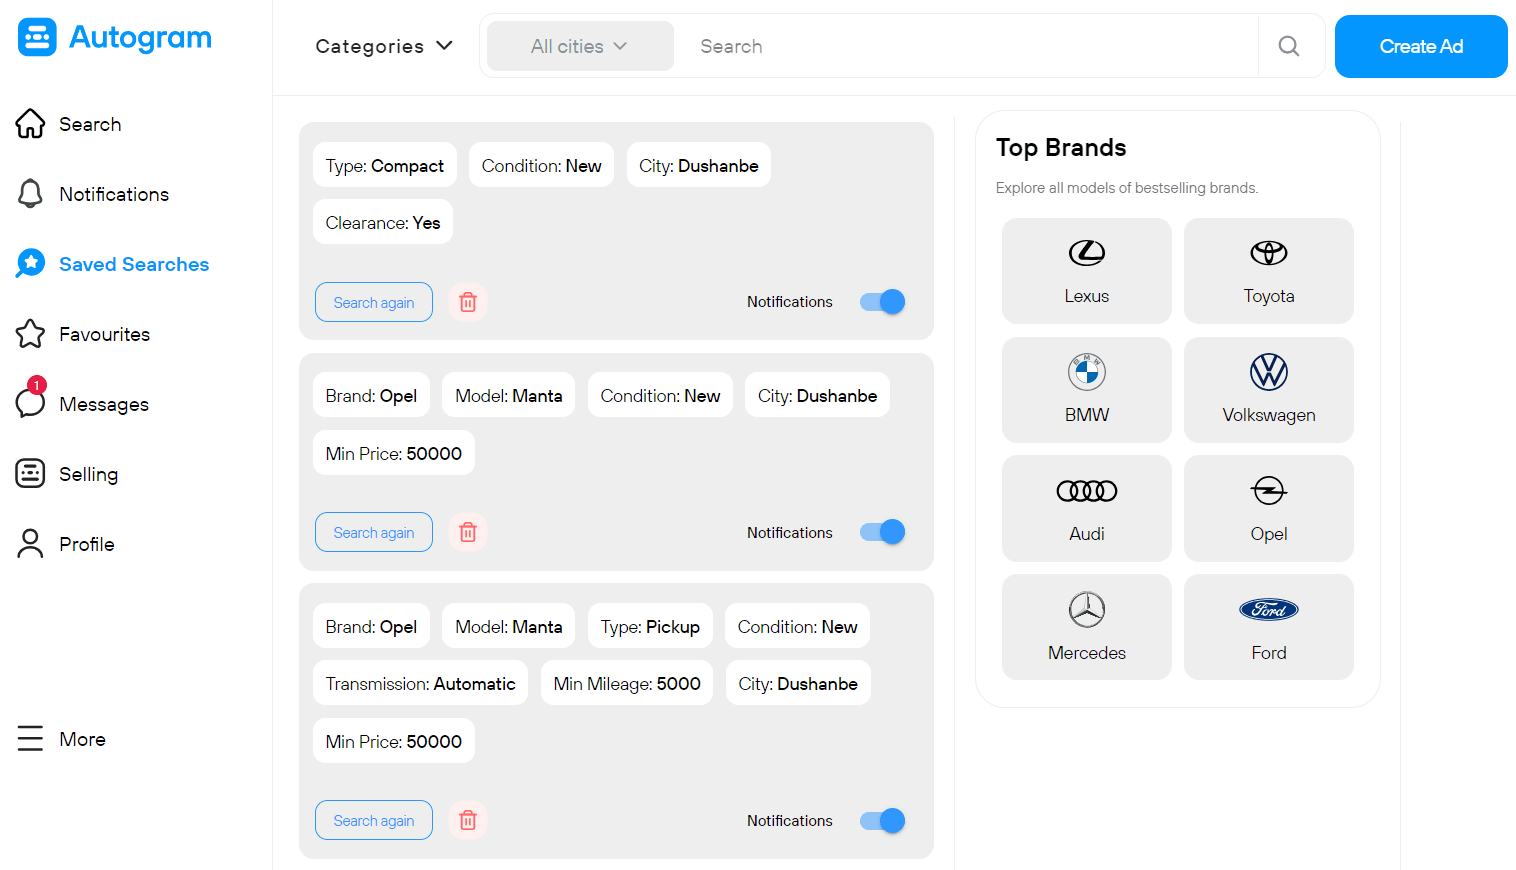Delete the Compact type saved search
The image size is (1516, 870).
(467, 302)
